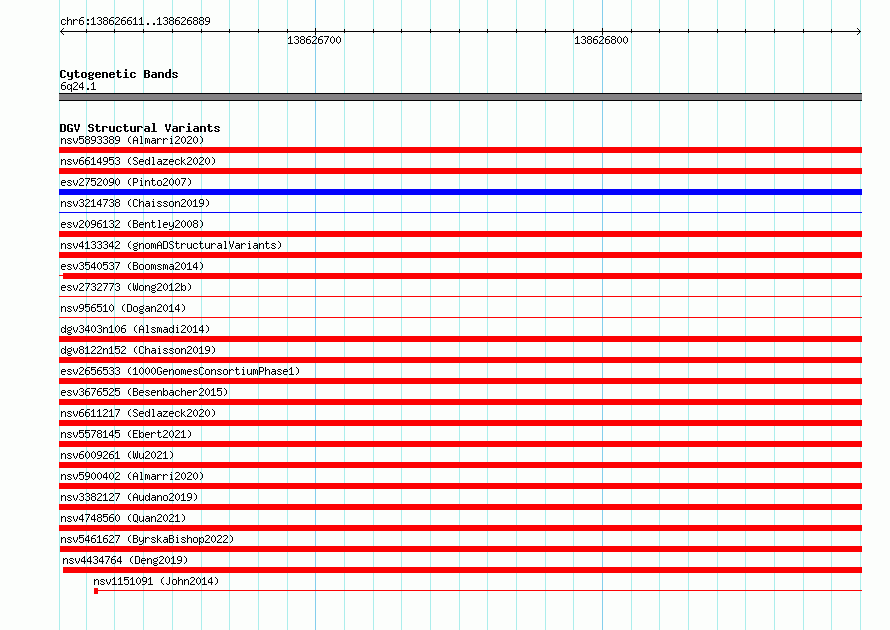Click the blue esv2752090 variant bar
This screenshot has height=630, width=890.
[x=460, y=192]
